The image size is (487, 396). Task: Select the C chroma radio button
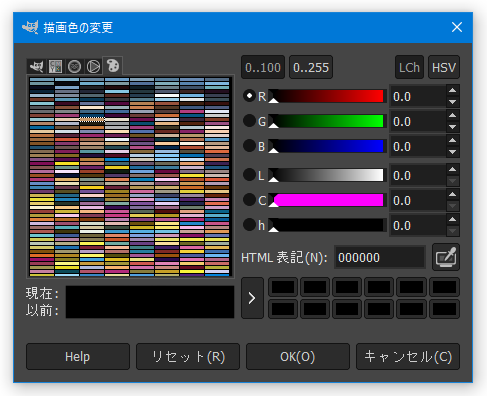point(249,200)
